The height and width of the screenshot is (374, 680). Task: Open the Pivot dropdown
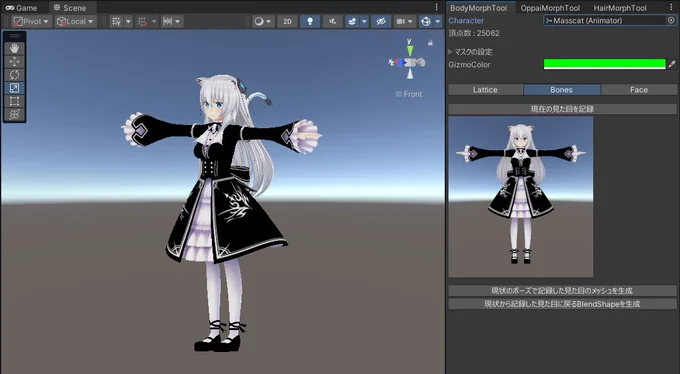32,21
